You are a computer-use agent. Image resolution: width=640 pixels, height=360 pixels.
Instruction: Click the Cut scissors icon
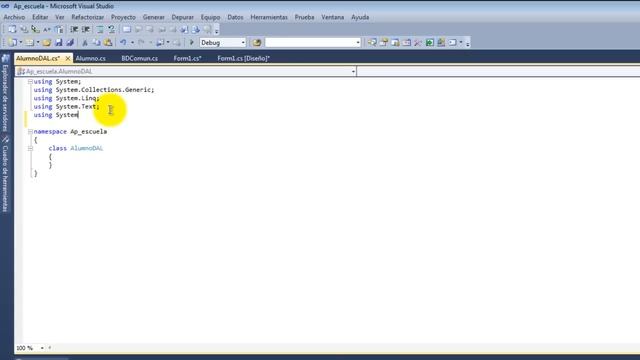[x=85, y=42]
